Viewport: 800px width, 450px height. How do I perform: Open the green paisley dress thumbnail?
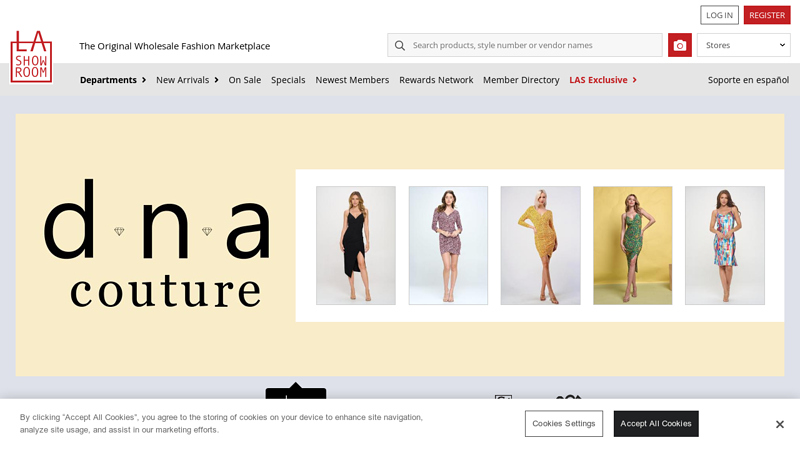point(633,245)
